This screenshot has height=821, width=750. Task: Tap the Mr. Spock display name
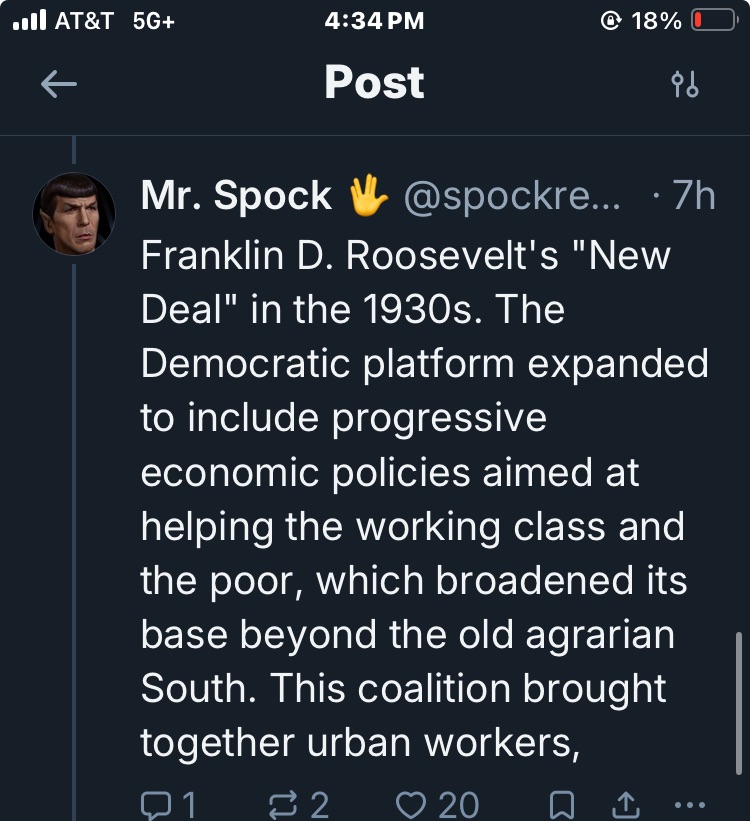point(236,196)
